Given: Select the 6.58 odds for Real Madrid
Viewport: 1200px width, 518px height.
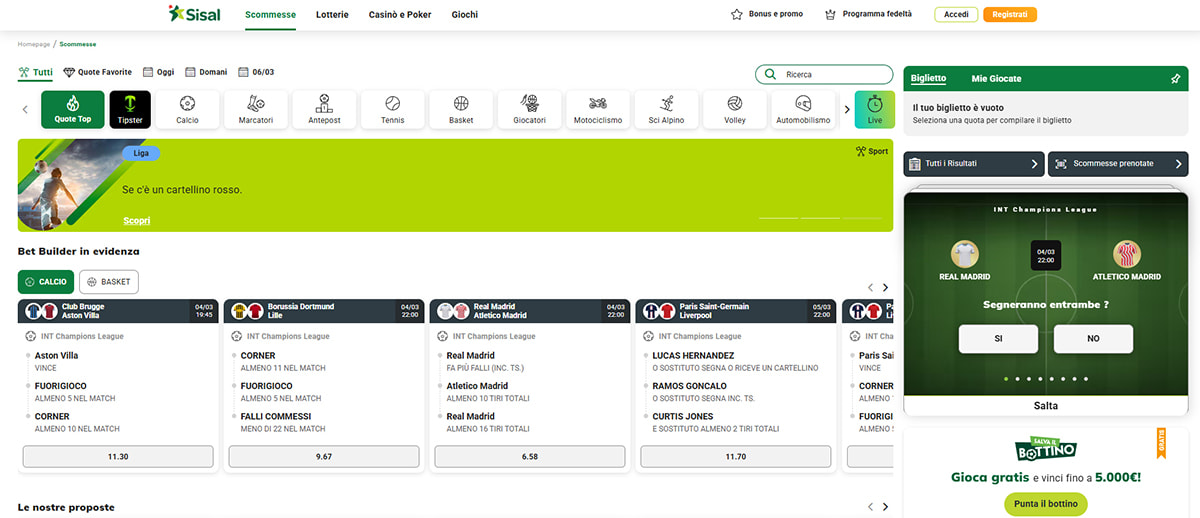Looking at the screenshot, I should (530, 456).
